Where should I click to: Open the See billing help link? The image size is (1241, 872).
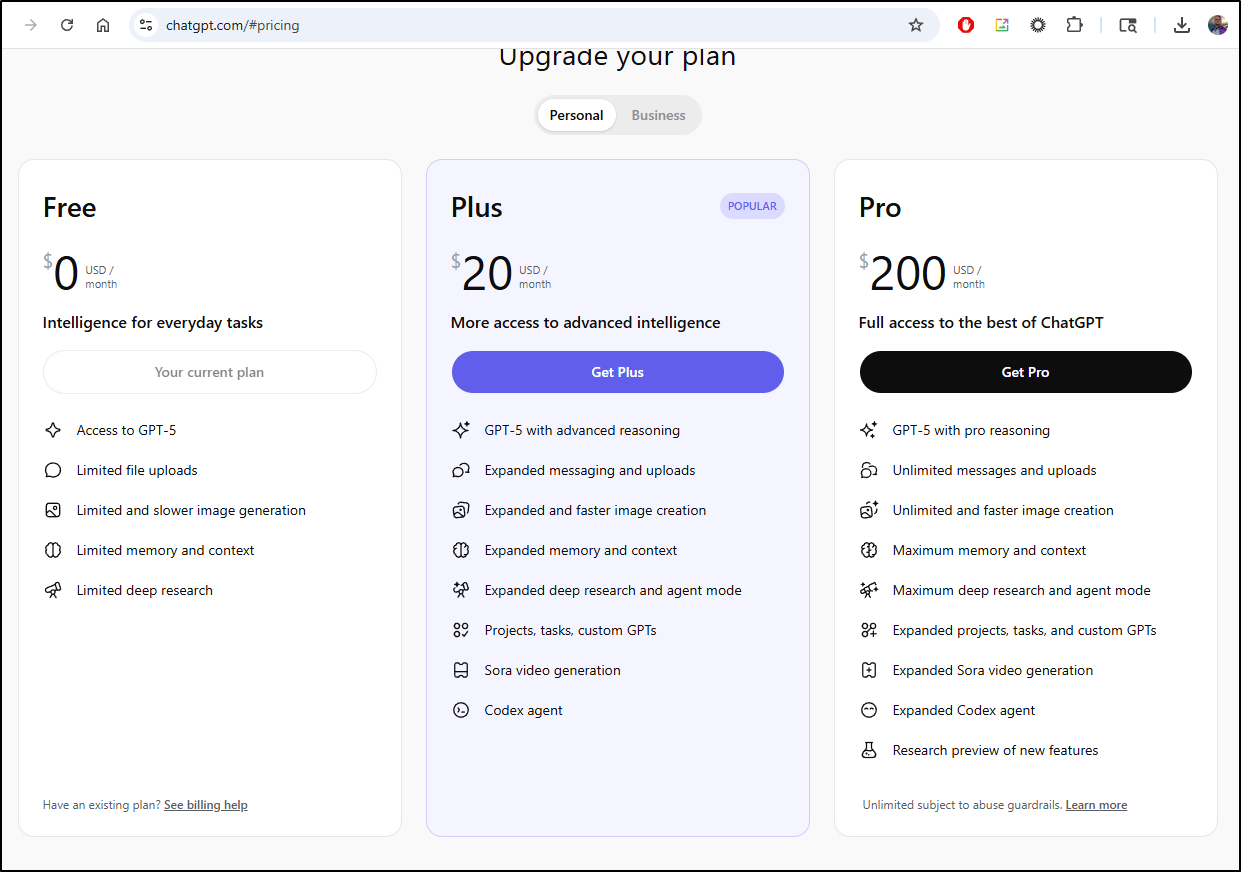206,805
